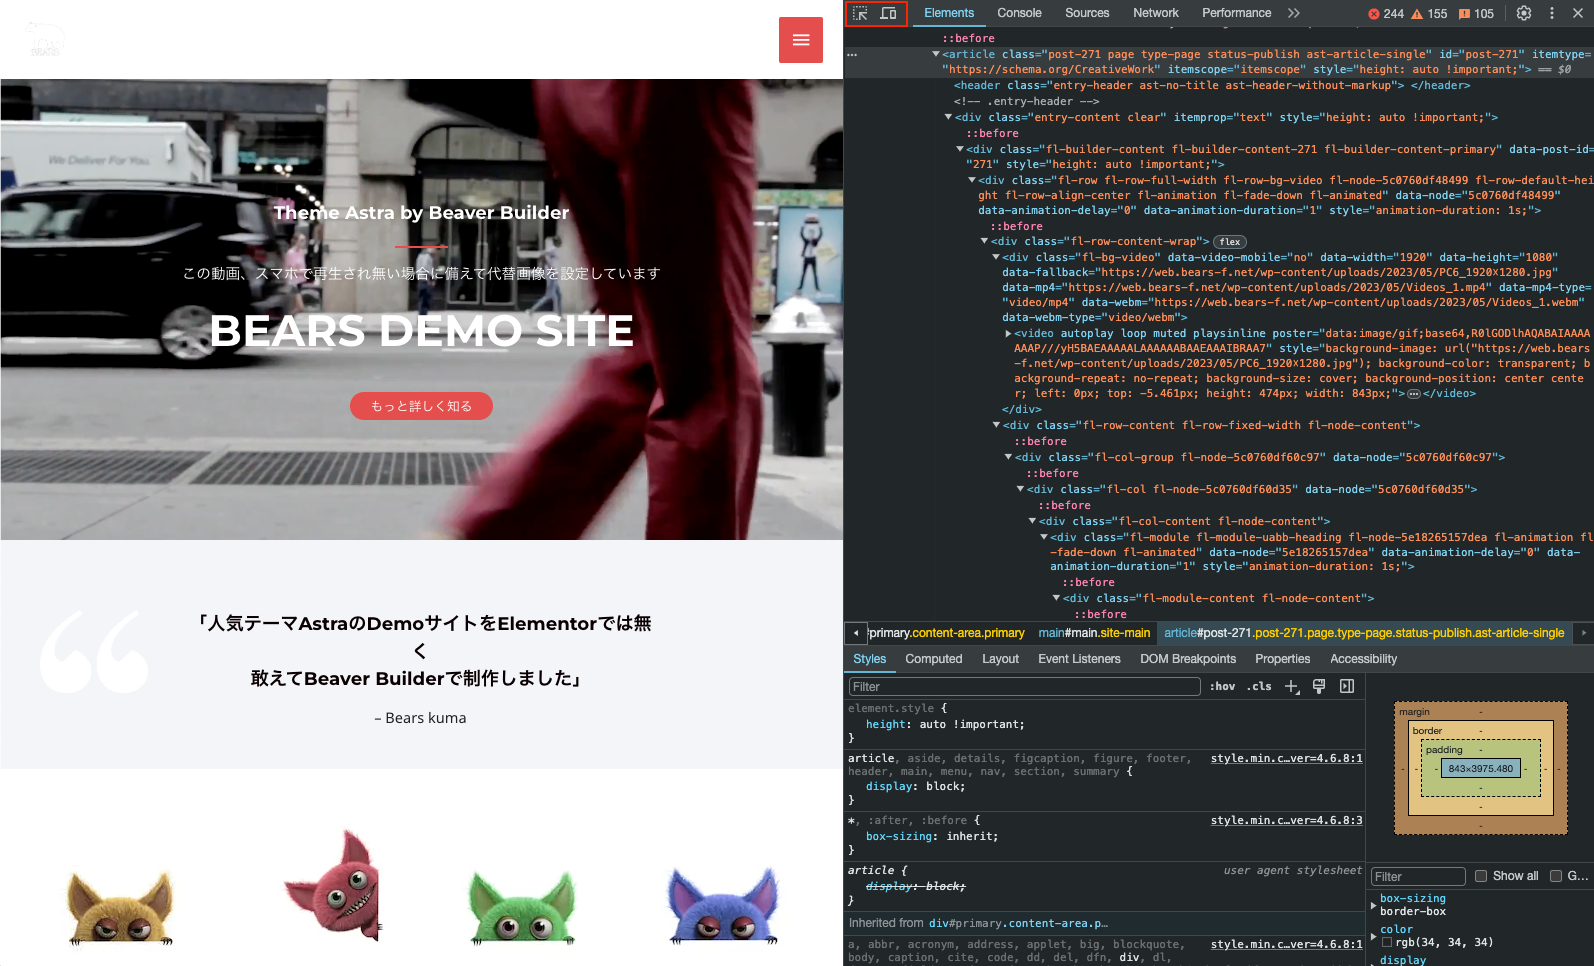
Task: Expand the color computed property
Action: coord(1374,936)
